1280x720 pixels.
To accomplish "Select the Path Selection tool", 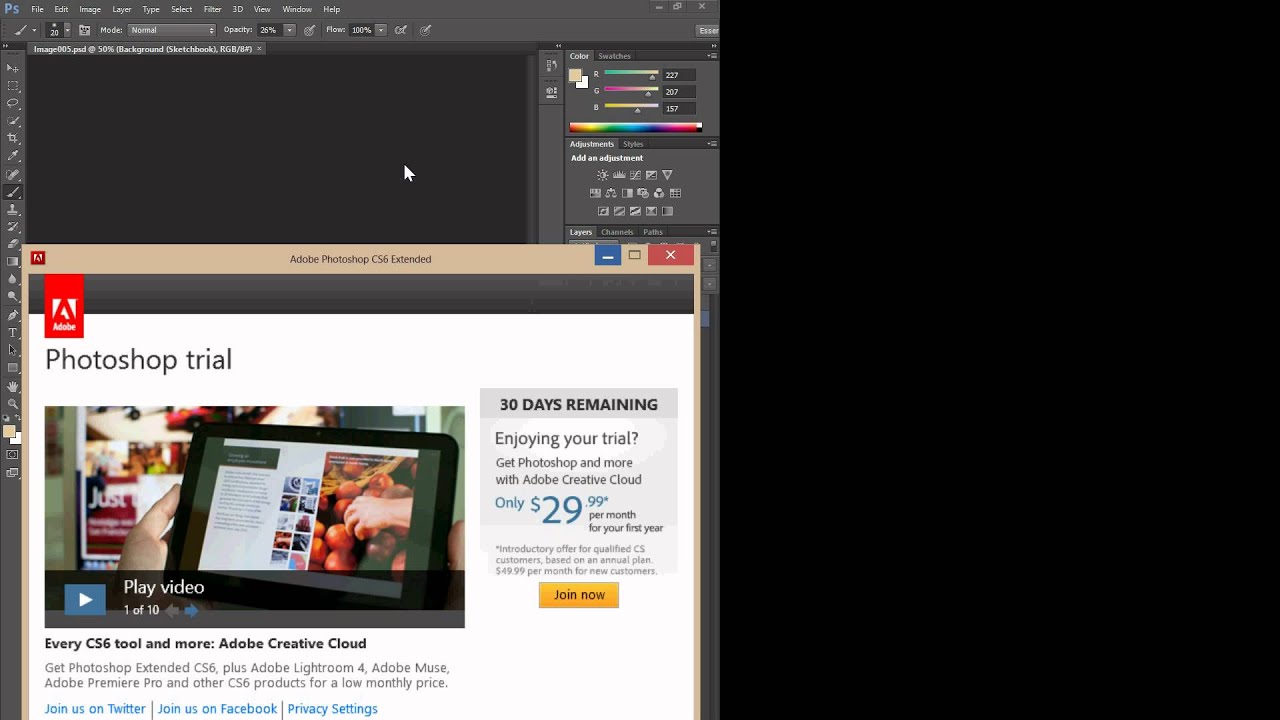I will pos(13,350).
